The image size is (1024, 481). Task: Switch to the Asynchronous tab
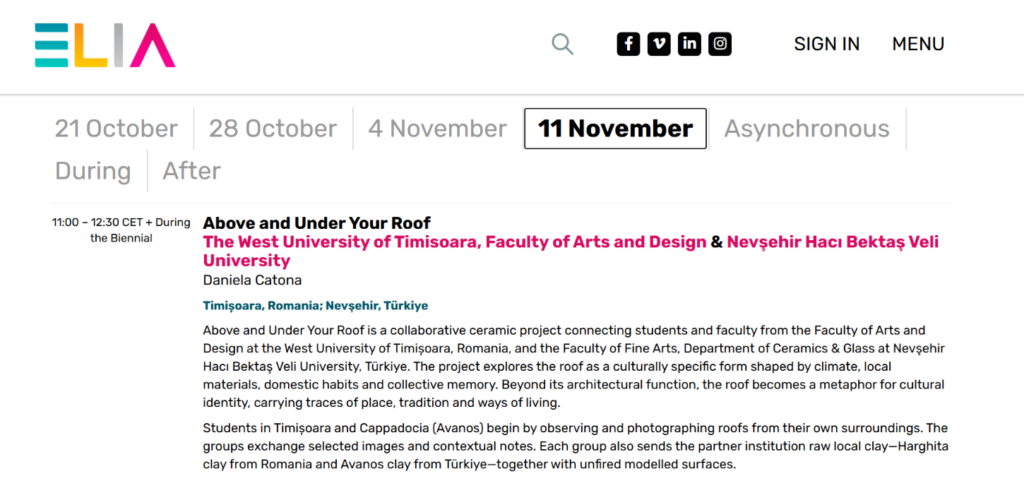(x=807, y=129)
